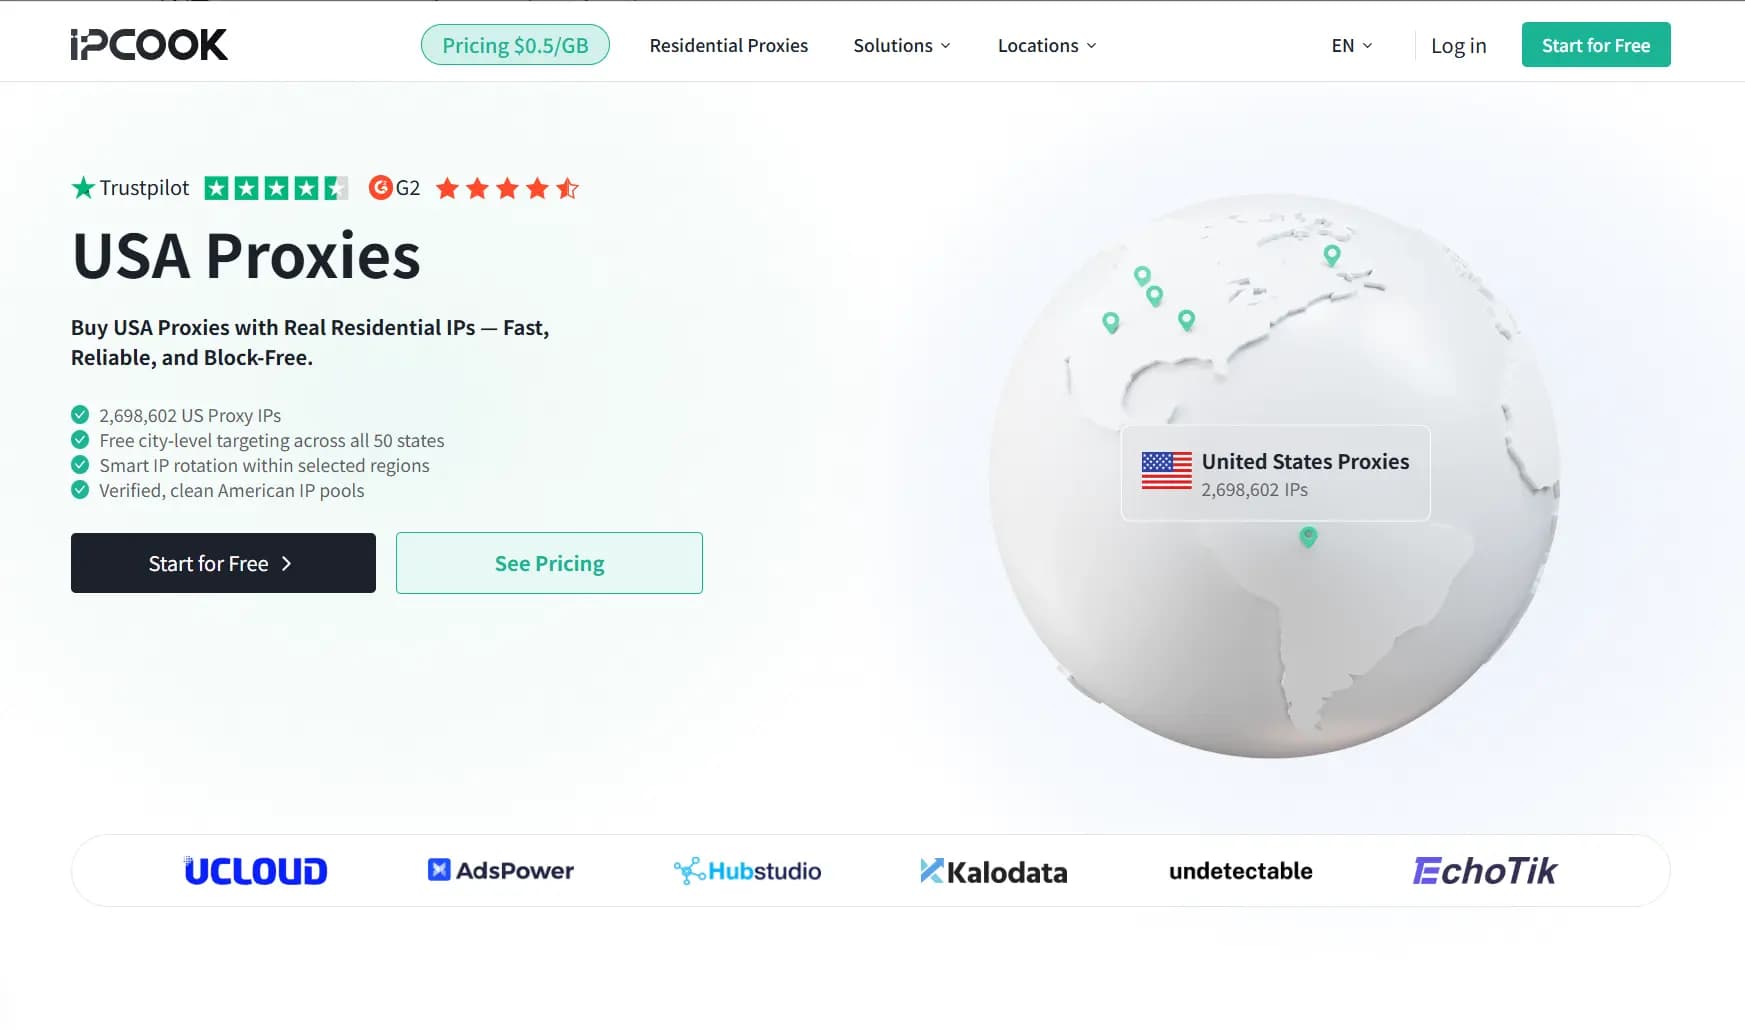
Task: Click the EchoTik partner logo
Action: point(1485,871)
